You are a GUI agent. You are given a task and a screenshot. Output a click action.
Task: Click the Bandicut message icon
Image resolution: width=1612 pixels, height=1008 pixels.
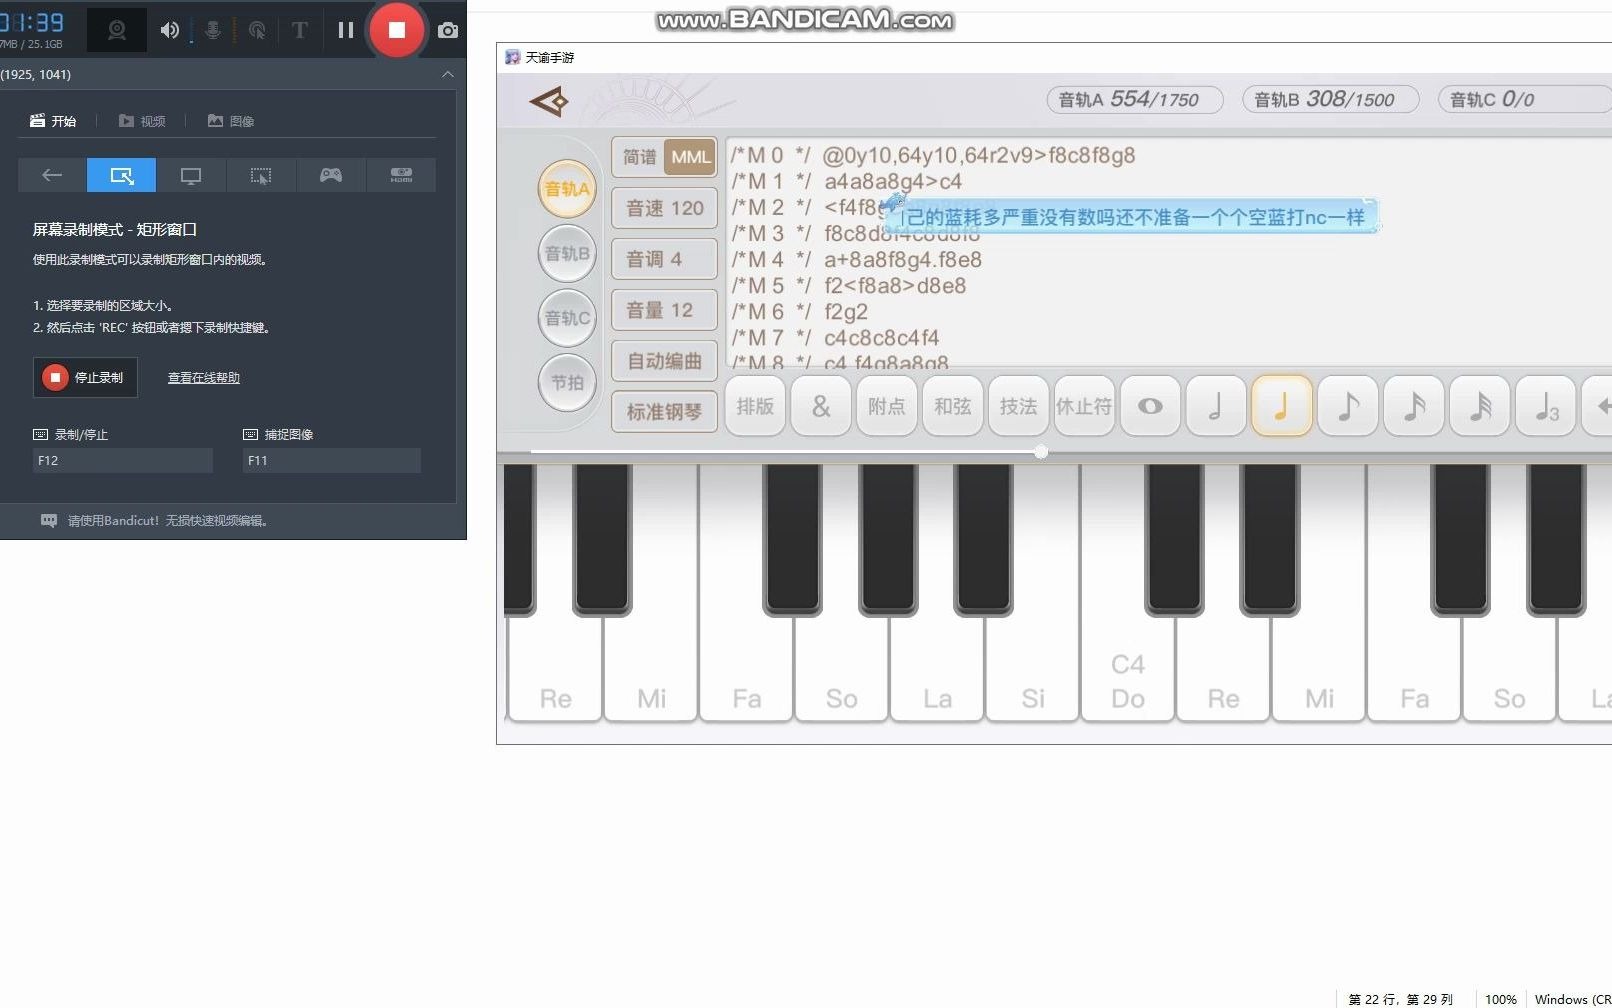tap(48, 520)
